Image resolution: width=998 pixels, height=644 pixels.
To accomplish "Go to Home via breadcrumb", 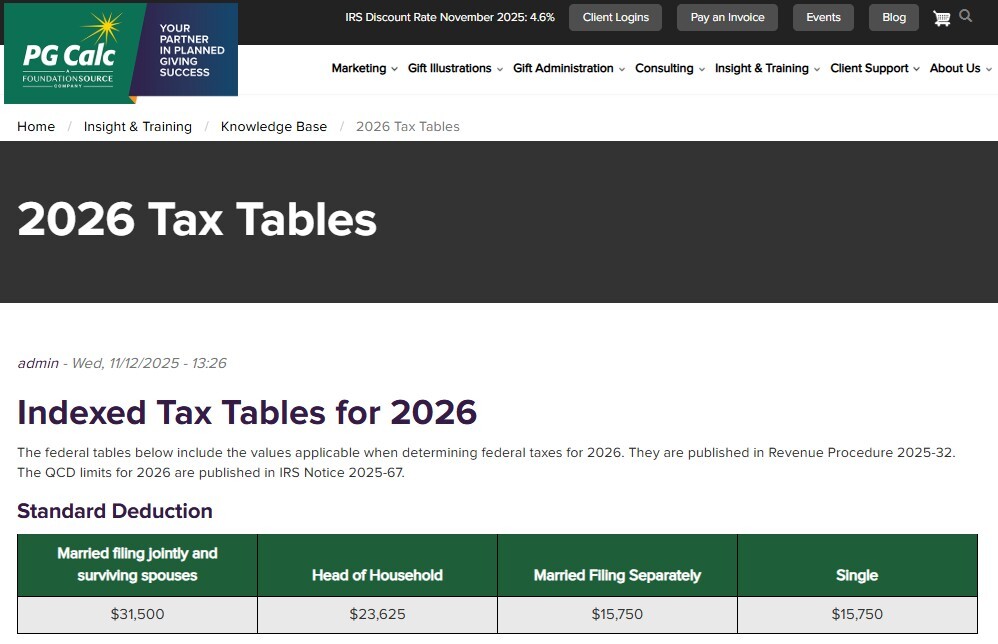I will 36,126.
